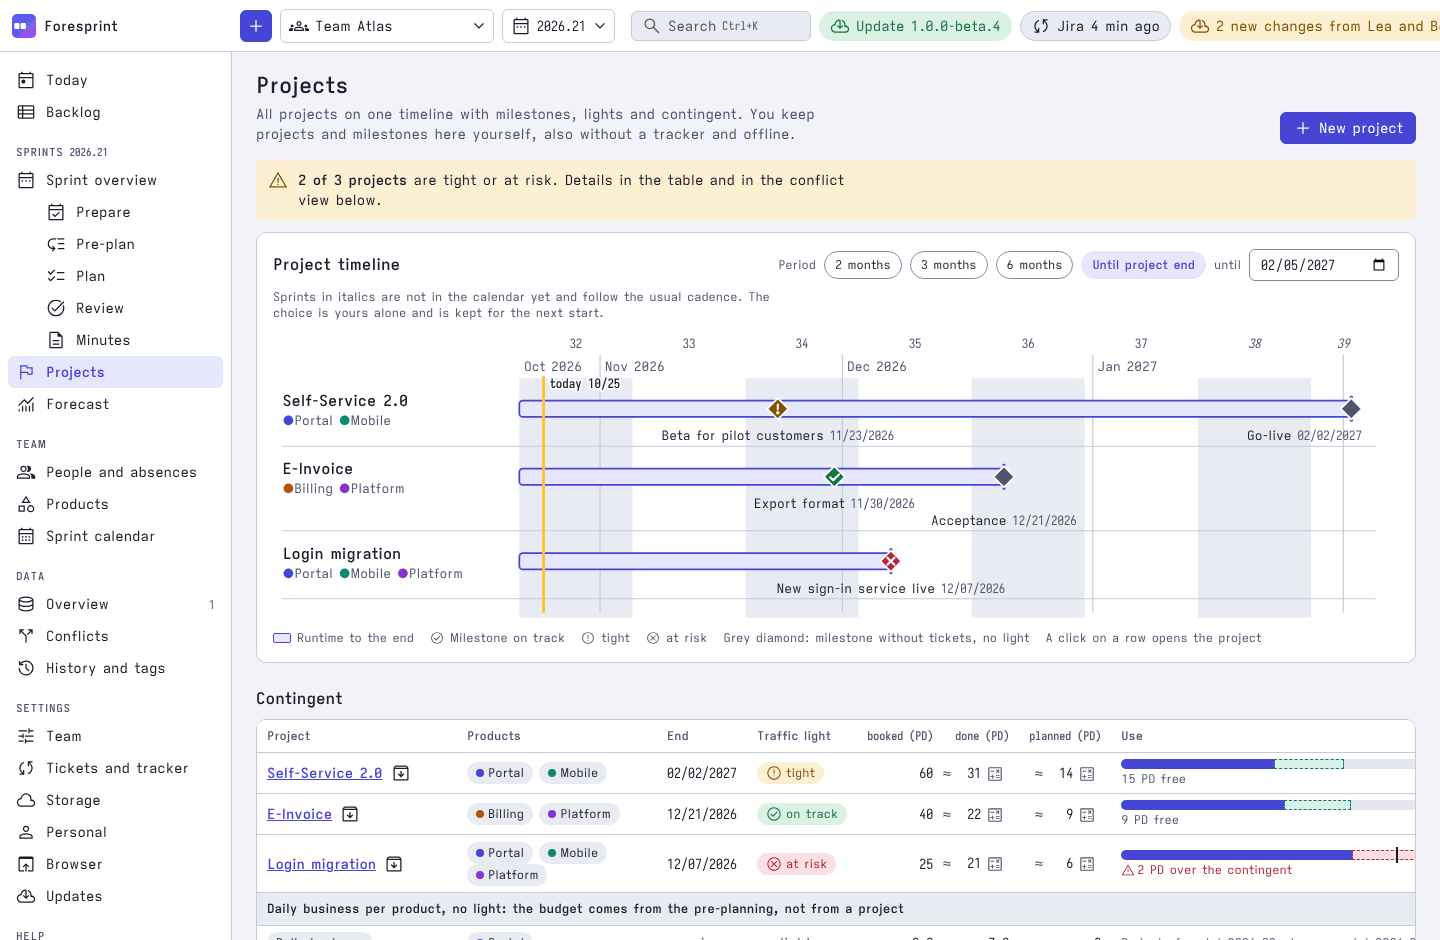
Task: Click the export icon next to Login migration
Action: [394, 864]
